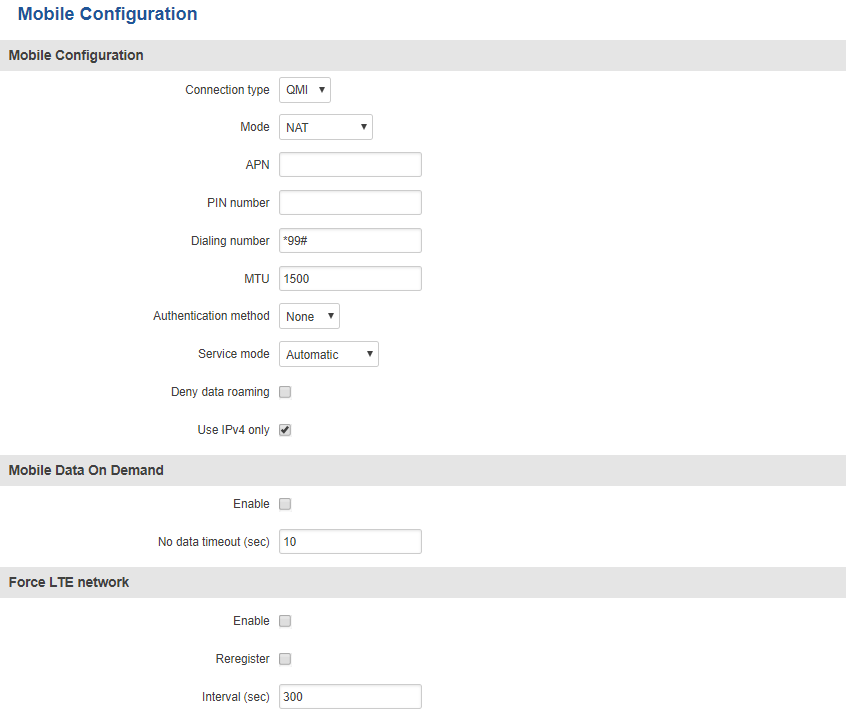This screenshot has width=846, height=711.
Task: Click the Mobile Data On Demand section header
Action: coord(86,470)
